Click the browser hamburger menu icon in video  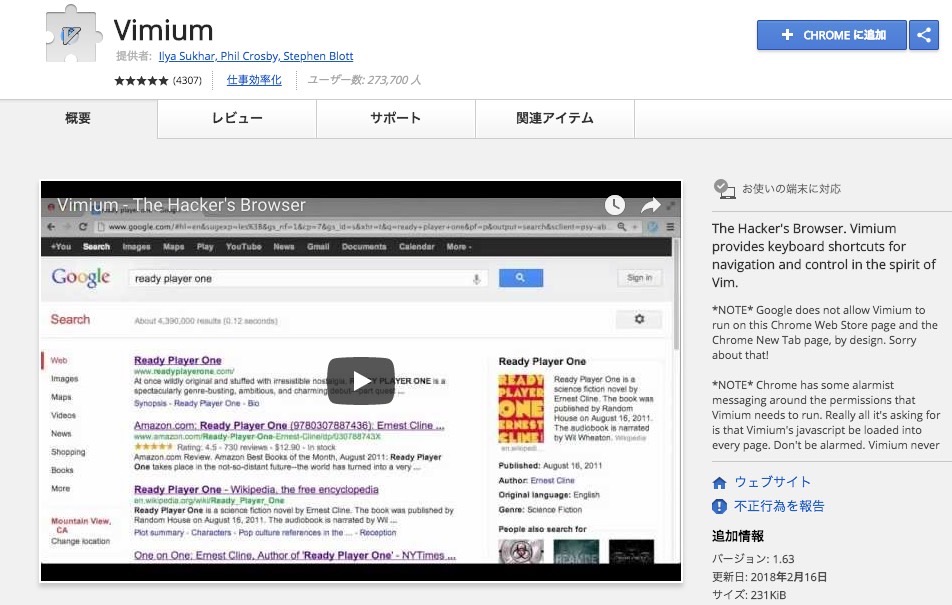pyautogui.click(x=670, y=227)
